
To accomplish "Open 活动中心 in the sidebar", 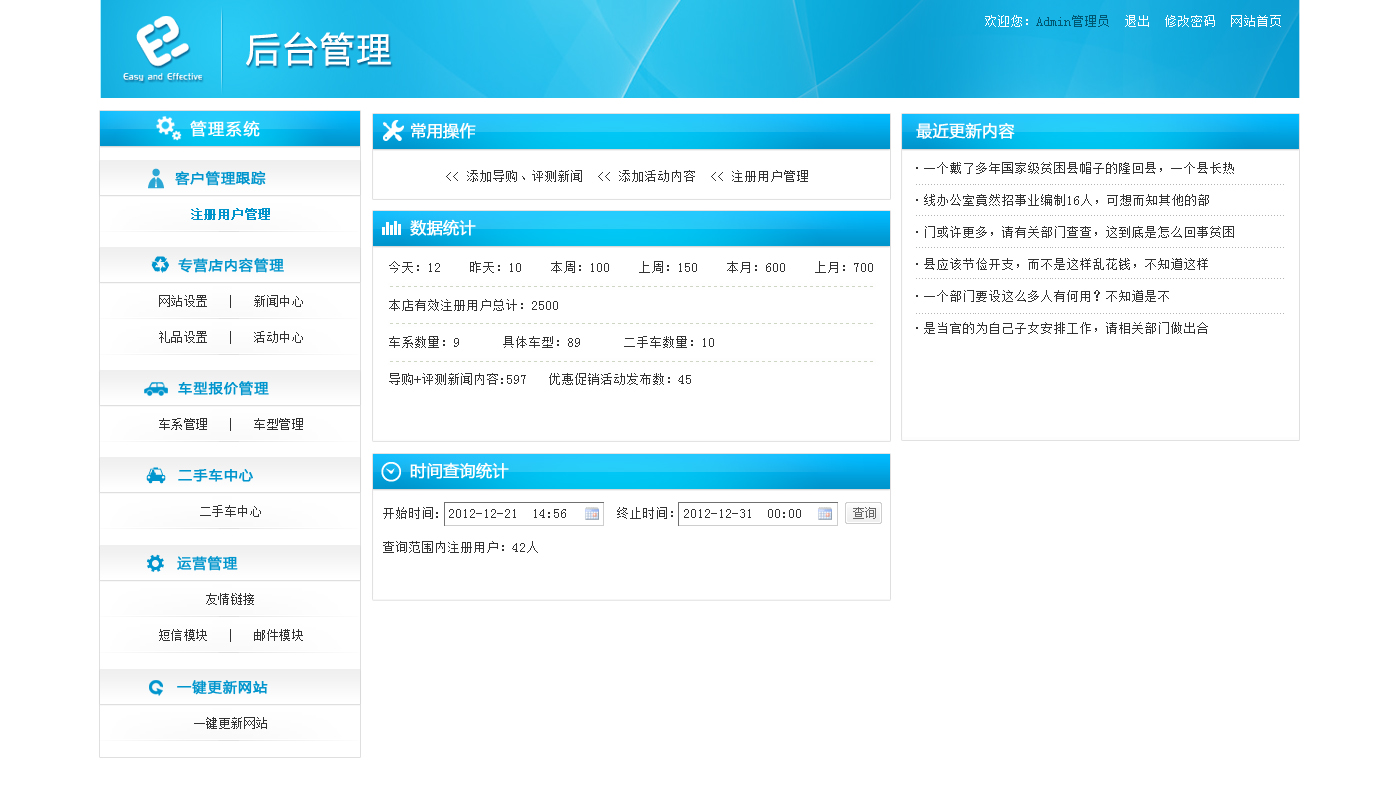I will pos(278,338).
